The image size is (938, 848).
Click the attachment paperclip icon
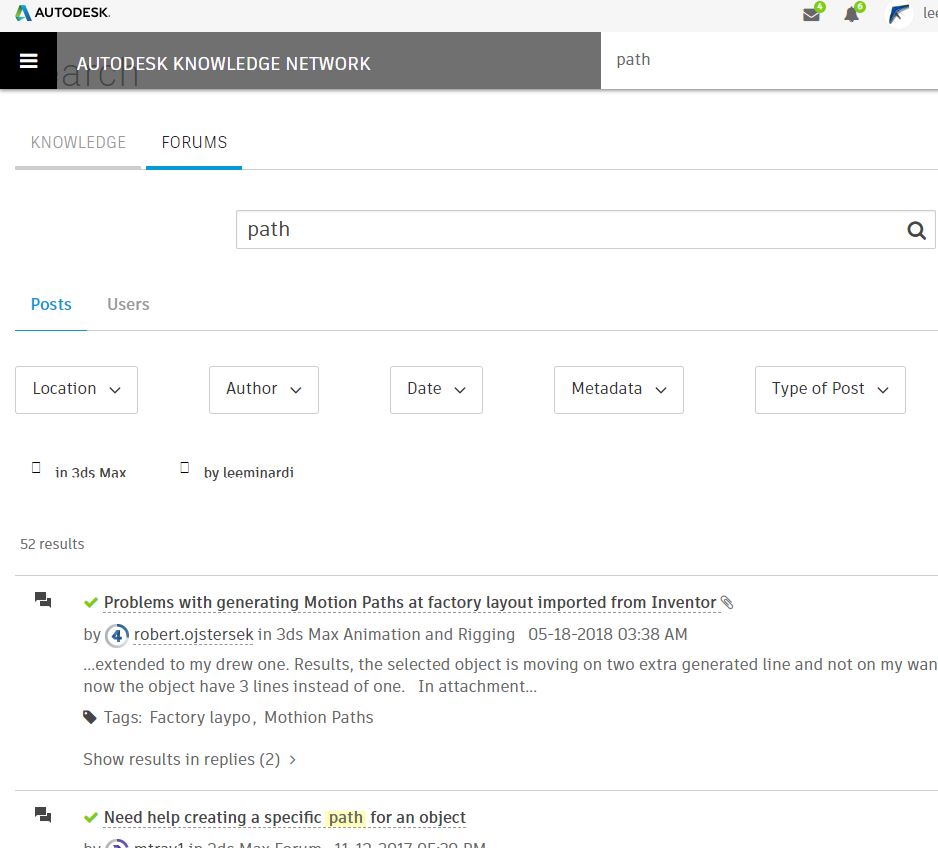coord(727,602)
